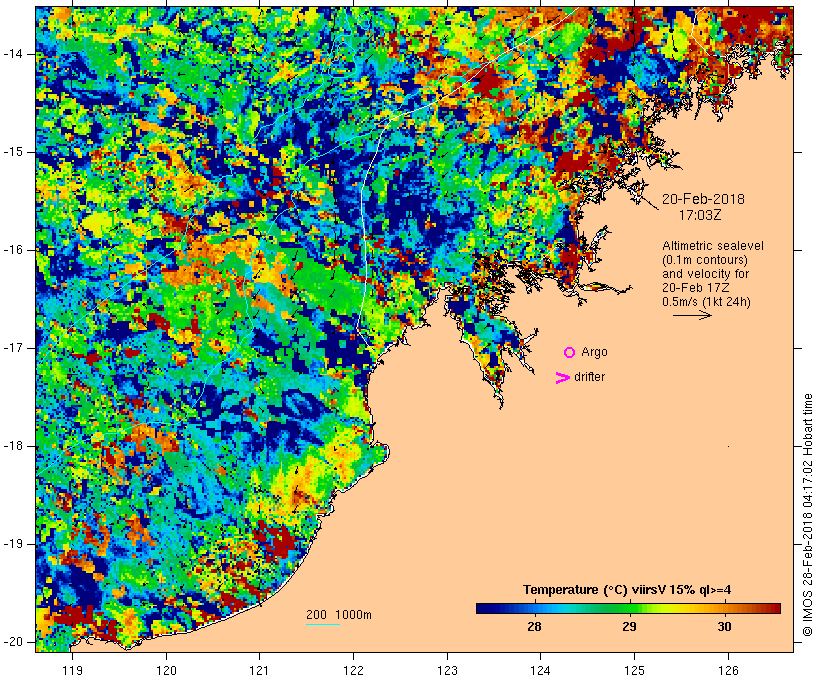Image resolution: width=820 pixels, height=680 pixels.
Task: Click the latitude axis label -15
Action: [13, 152]
